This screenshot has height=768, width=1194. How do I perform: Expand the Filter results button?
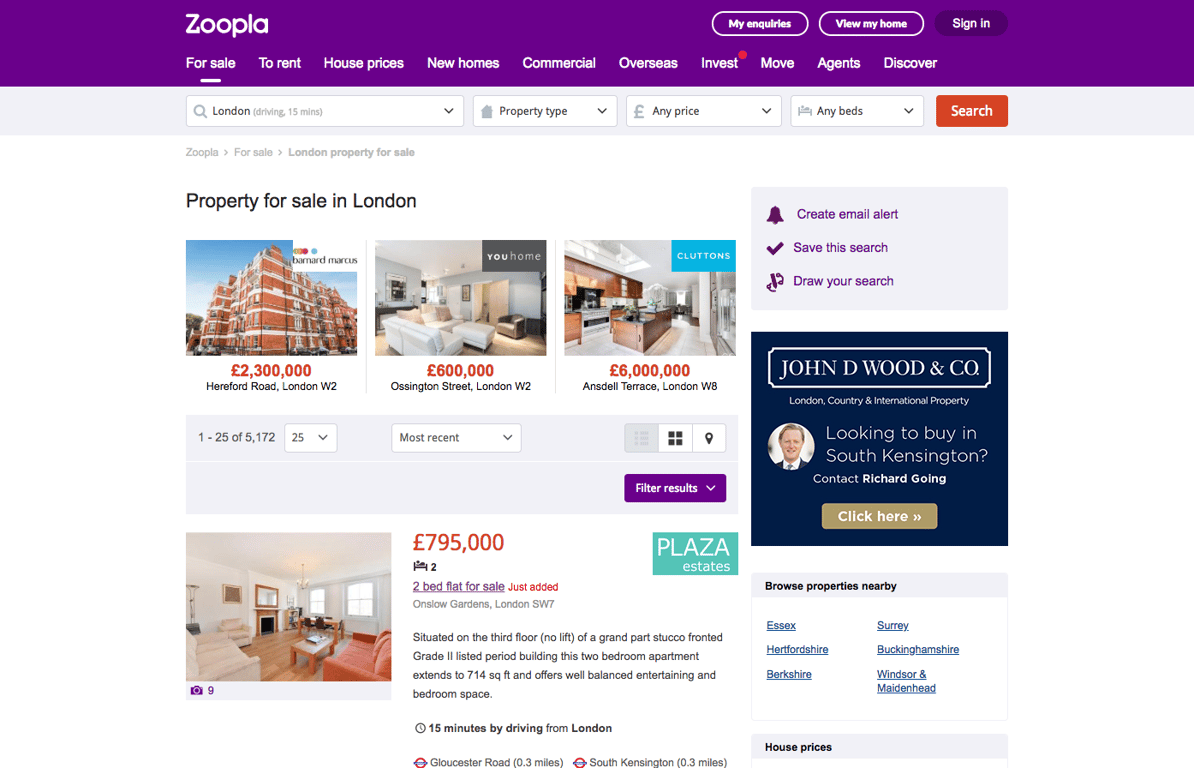click(675, 488)
